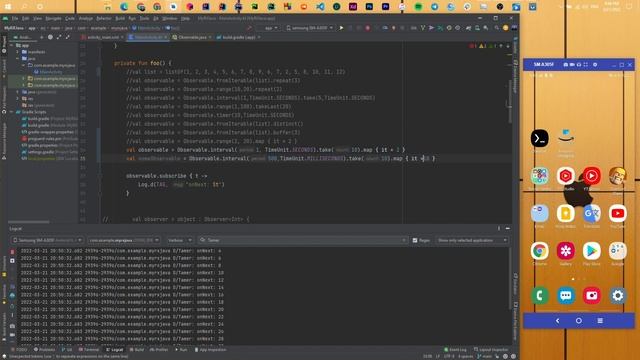Open Clash of Clans game icon
640x360 pixels.
pos(618,176)
